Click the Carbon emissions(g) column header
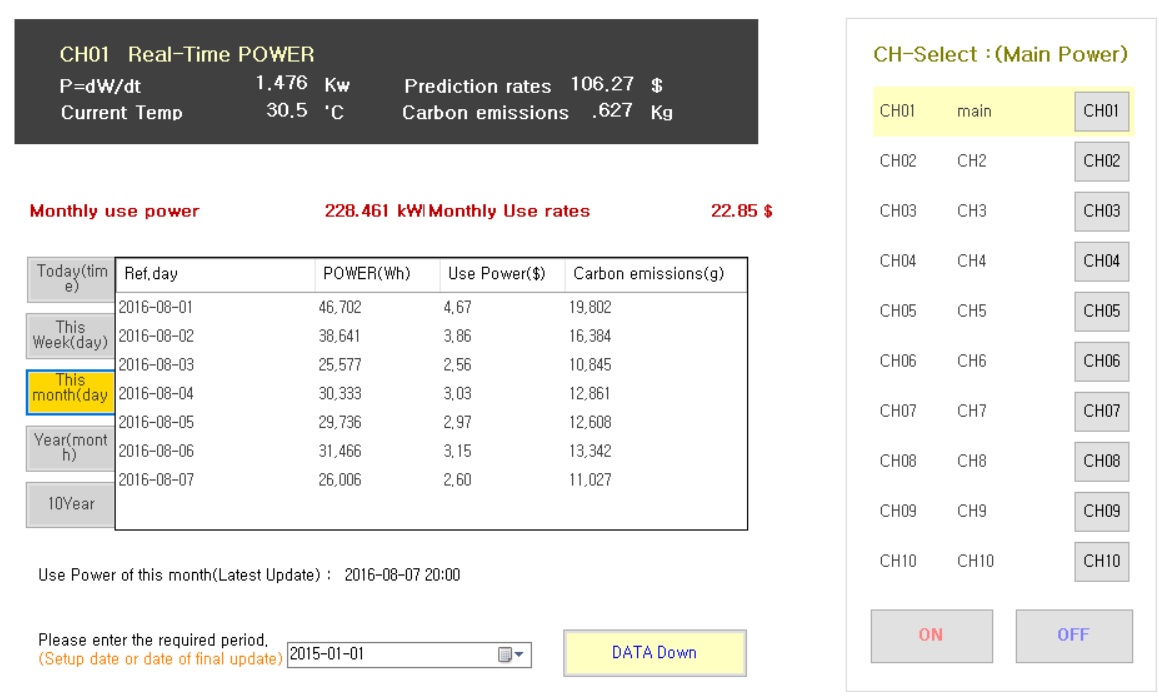Viewport: 1159px width, 697px height. [x=656, y=274]
